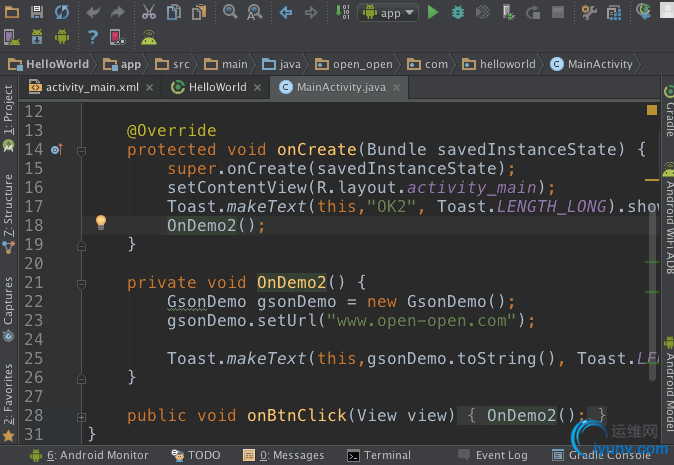The image size is (674, 465).
Task: Open Project Structure icon
Action: tap(614, 12)
